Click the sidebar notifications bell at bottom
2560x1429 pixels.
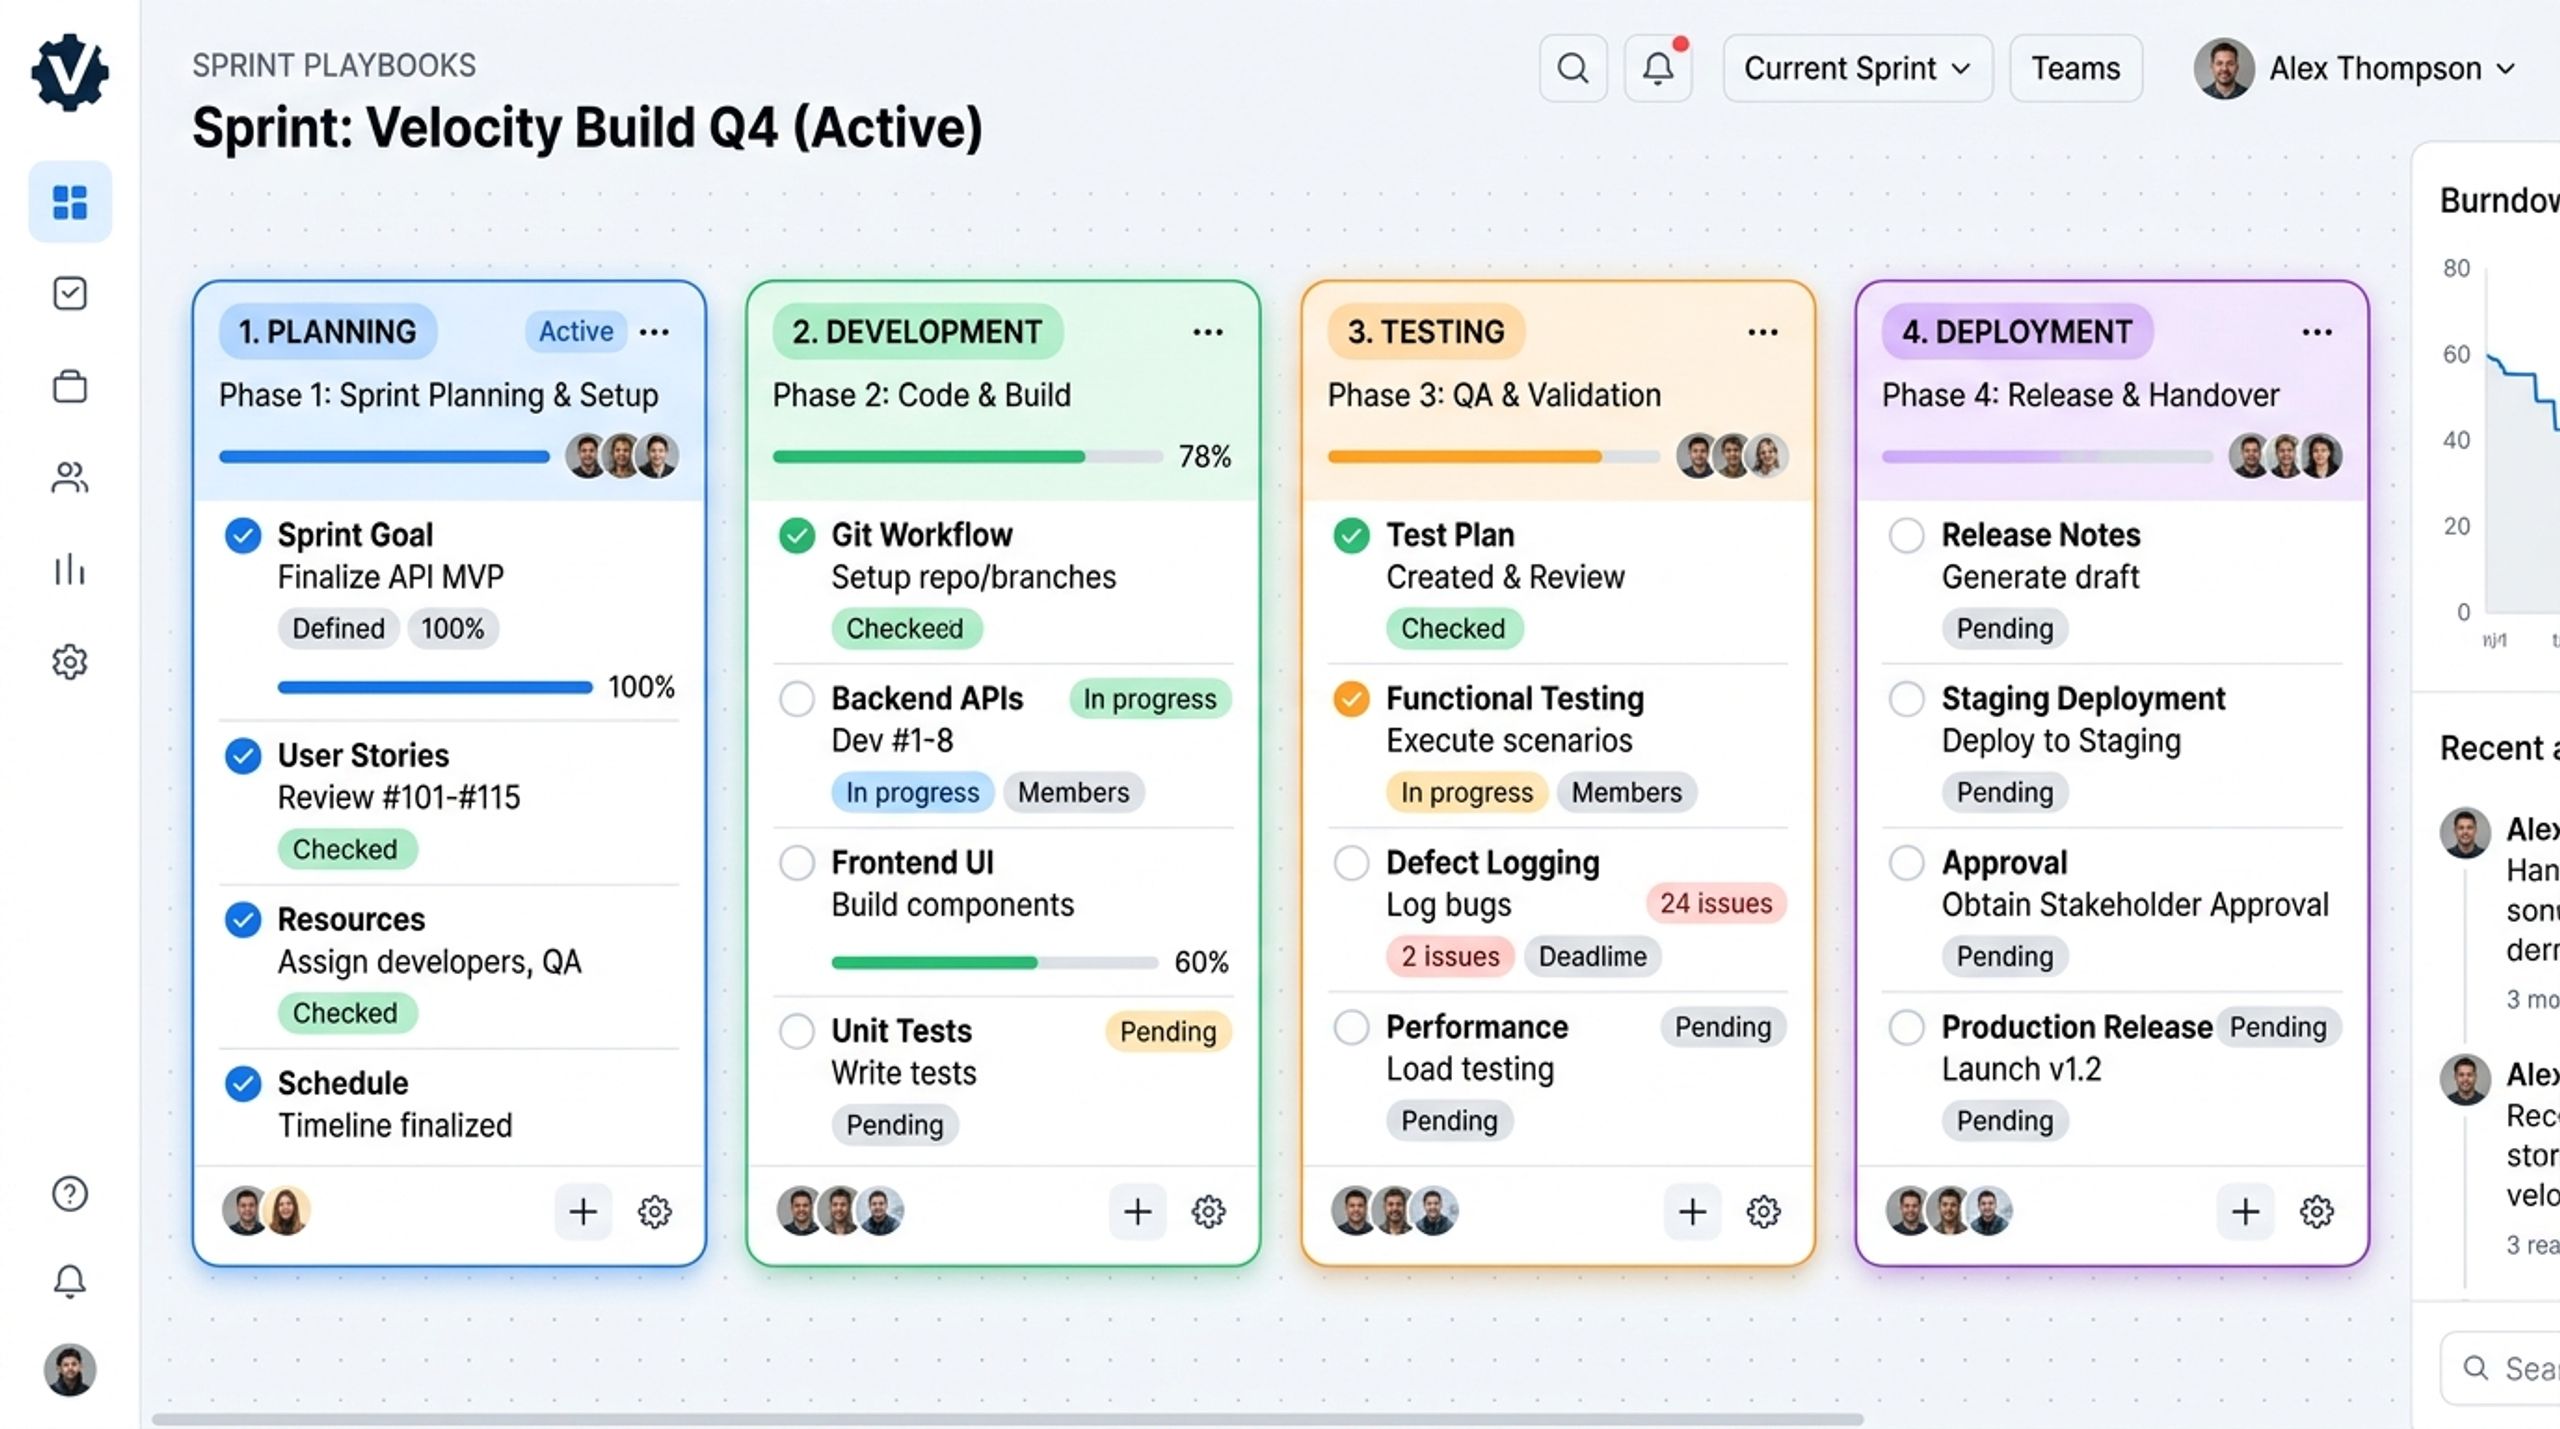70,1282
